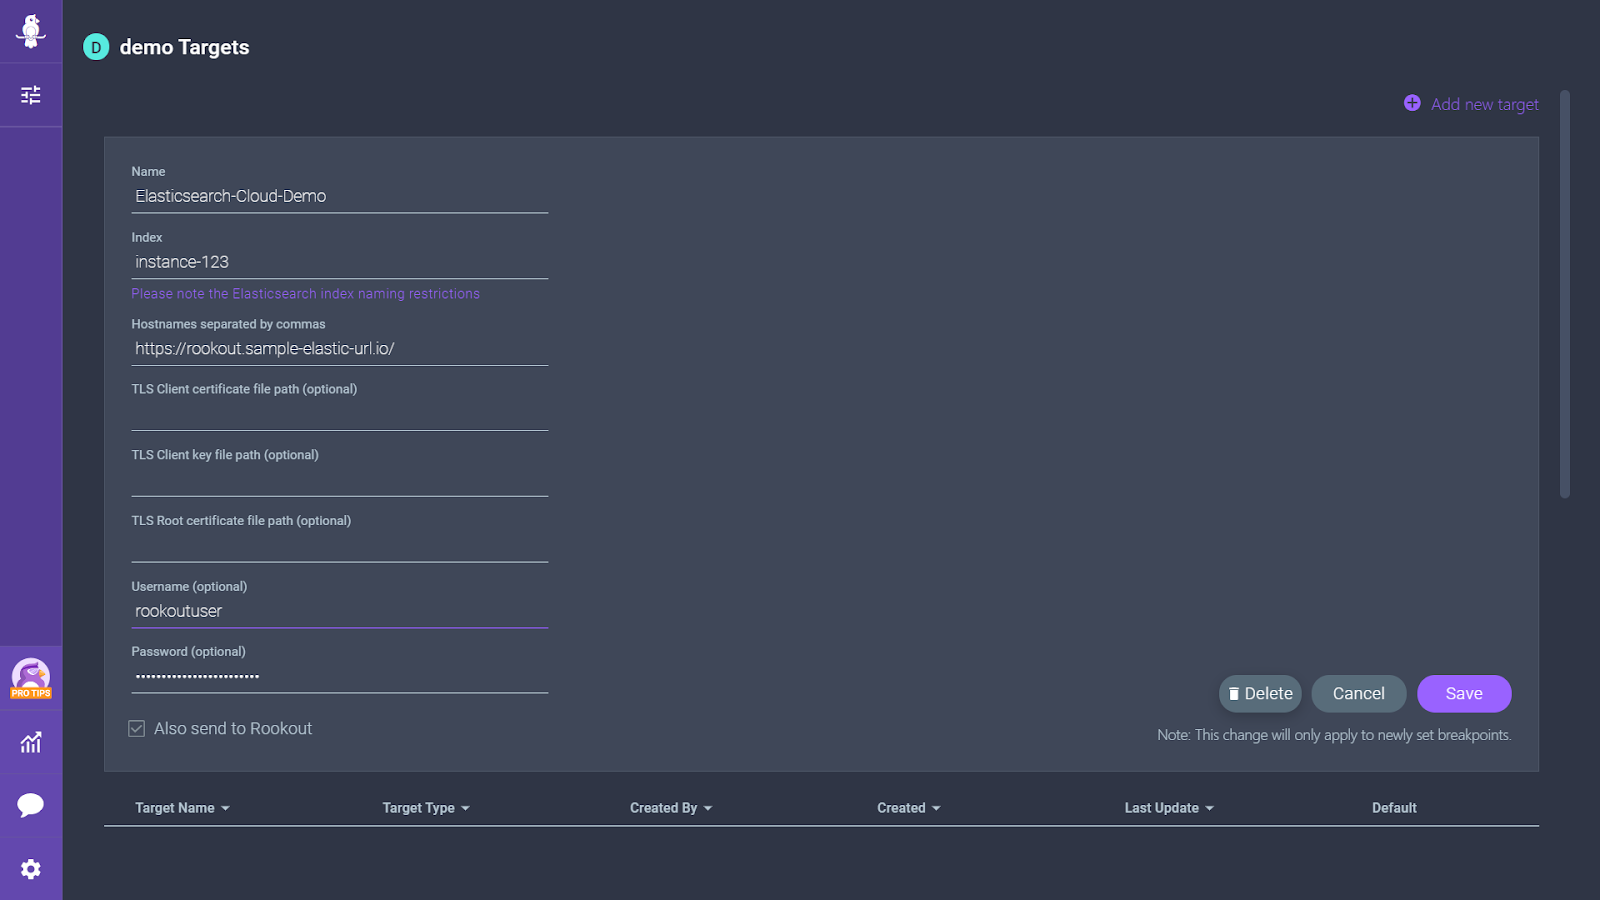Click the demo workspace avatar D
Screen dimensions: 1600x900
(x=96, y=47)
